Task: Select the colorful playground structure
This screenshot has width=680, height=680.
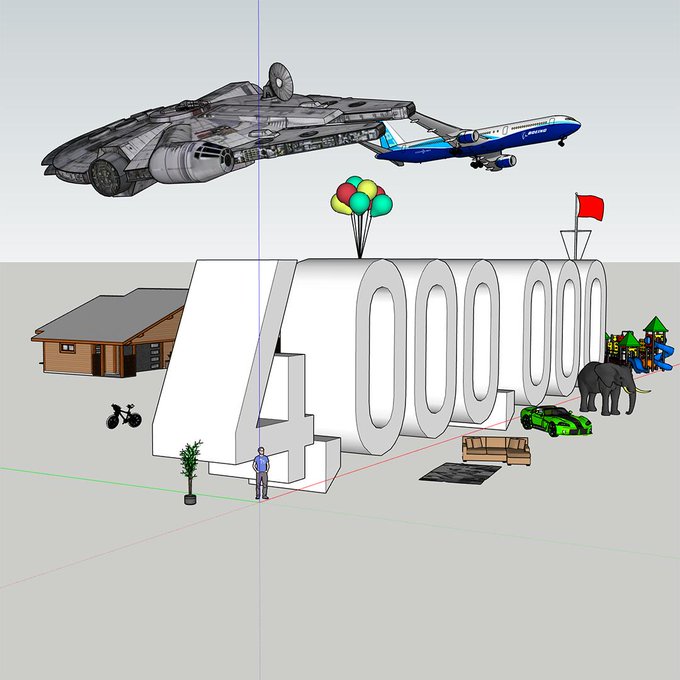Action: [x=640, y=346]
